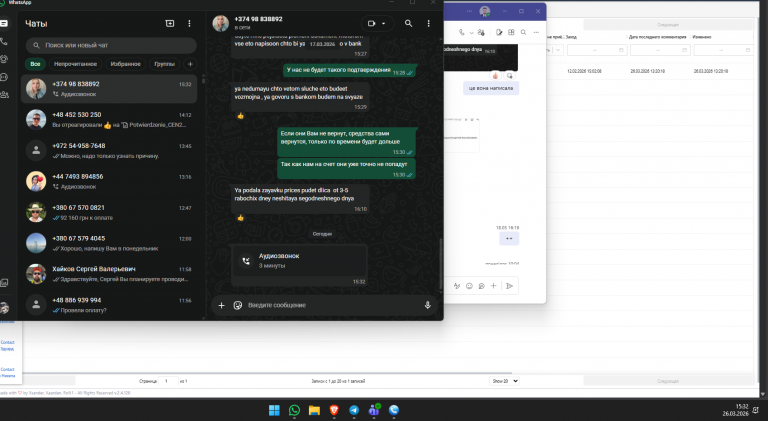Open the attach plus menu in WhatsApp message bar

221,305
